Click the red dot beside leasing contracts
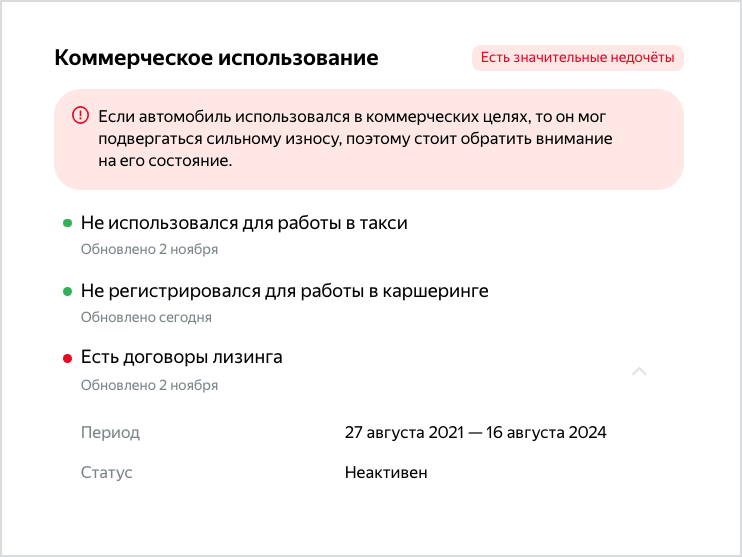 [x=68, y=359]
